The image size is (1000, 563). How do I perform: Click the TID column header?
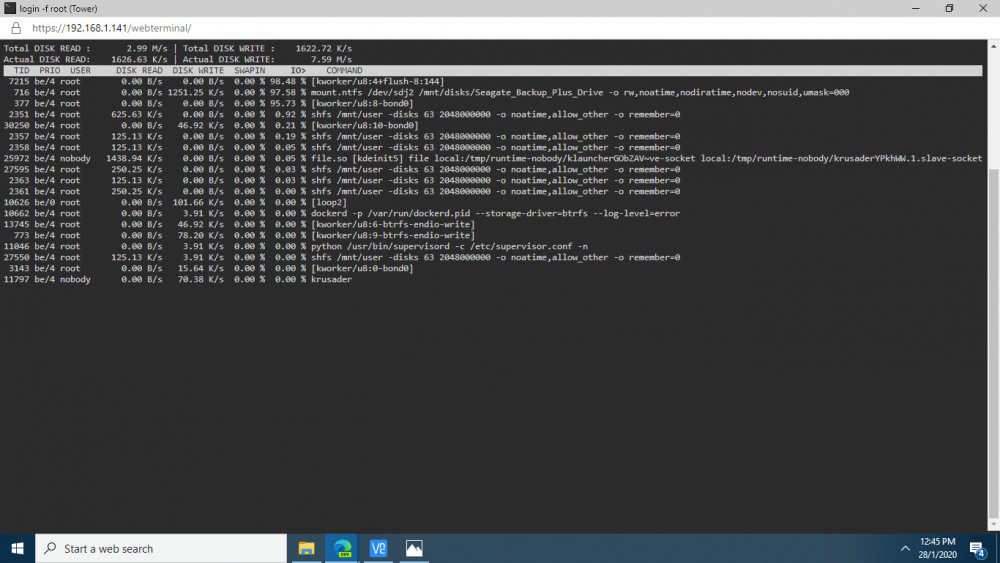tap(22, 71)
